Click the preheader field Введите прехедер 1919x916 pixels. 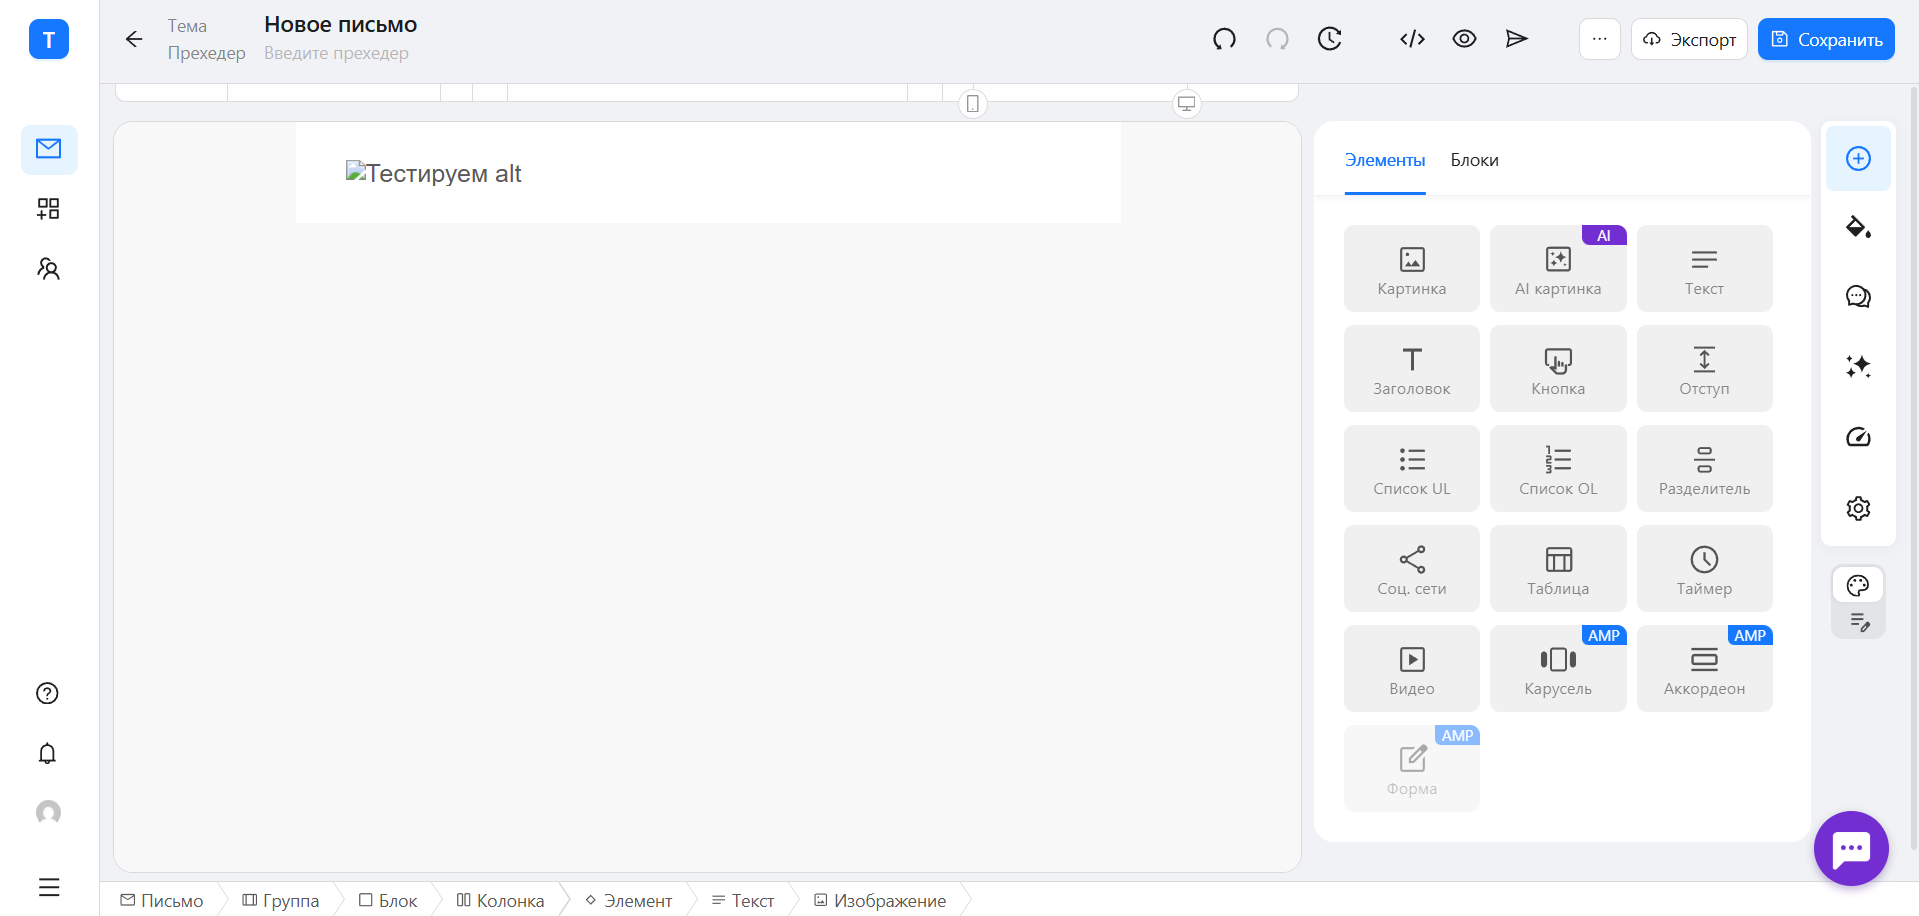tap(336, 53)
